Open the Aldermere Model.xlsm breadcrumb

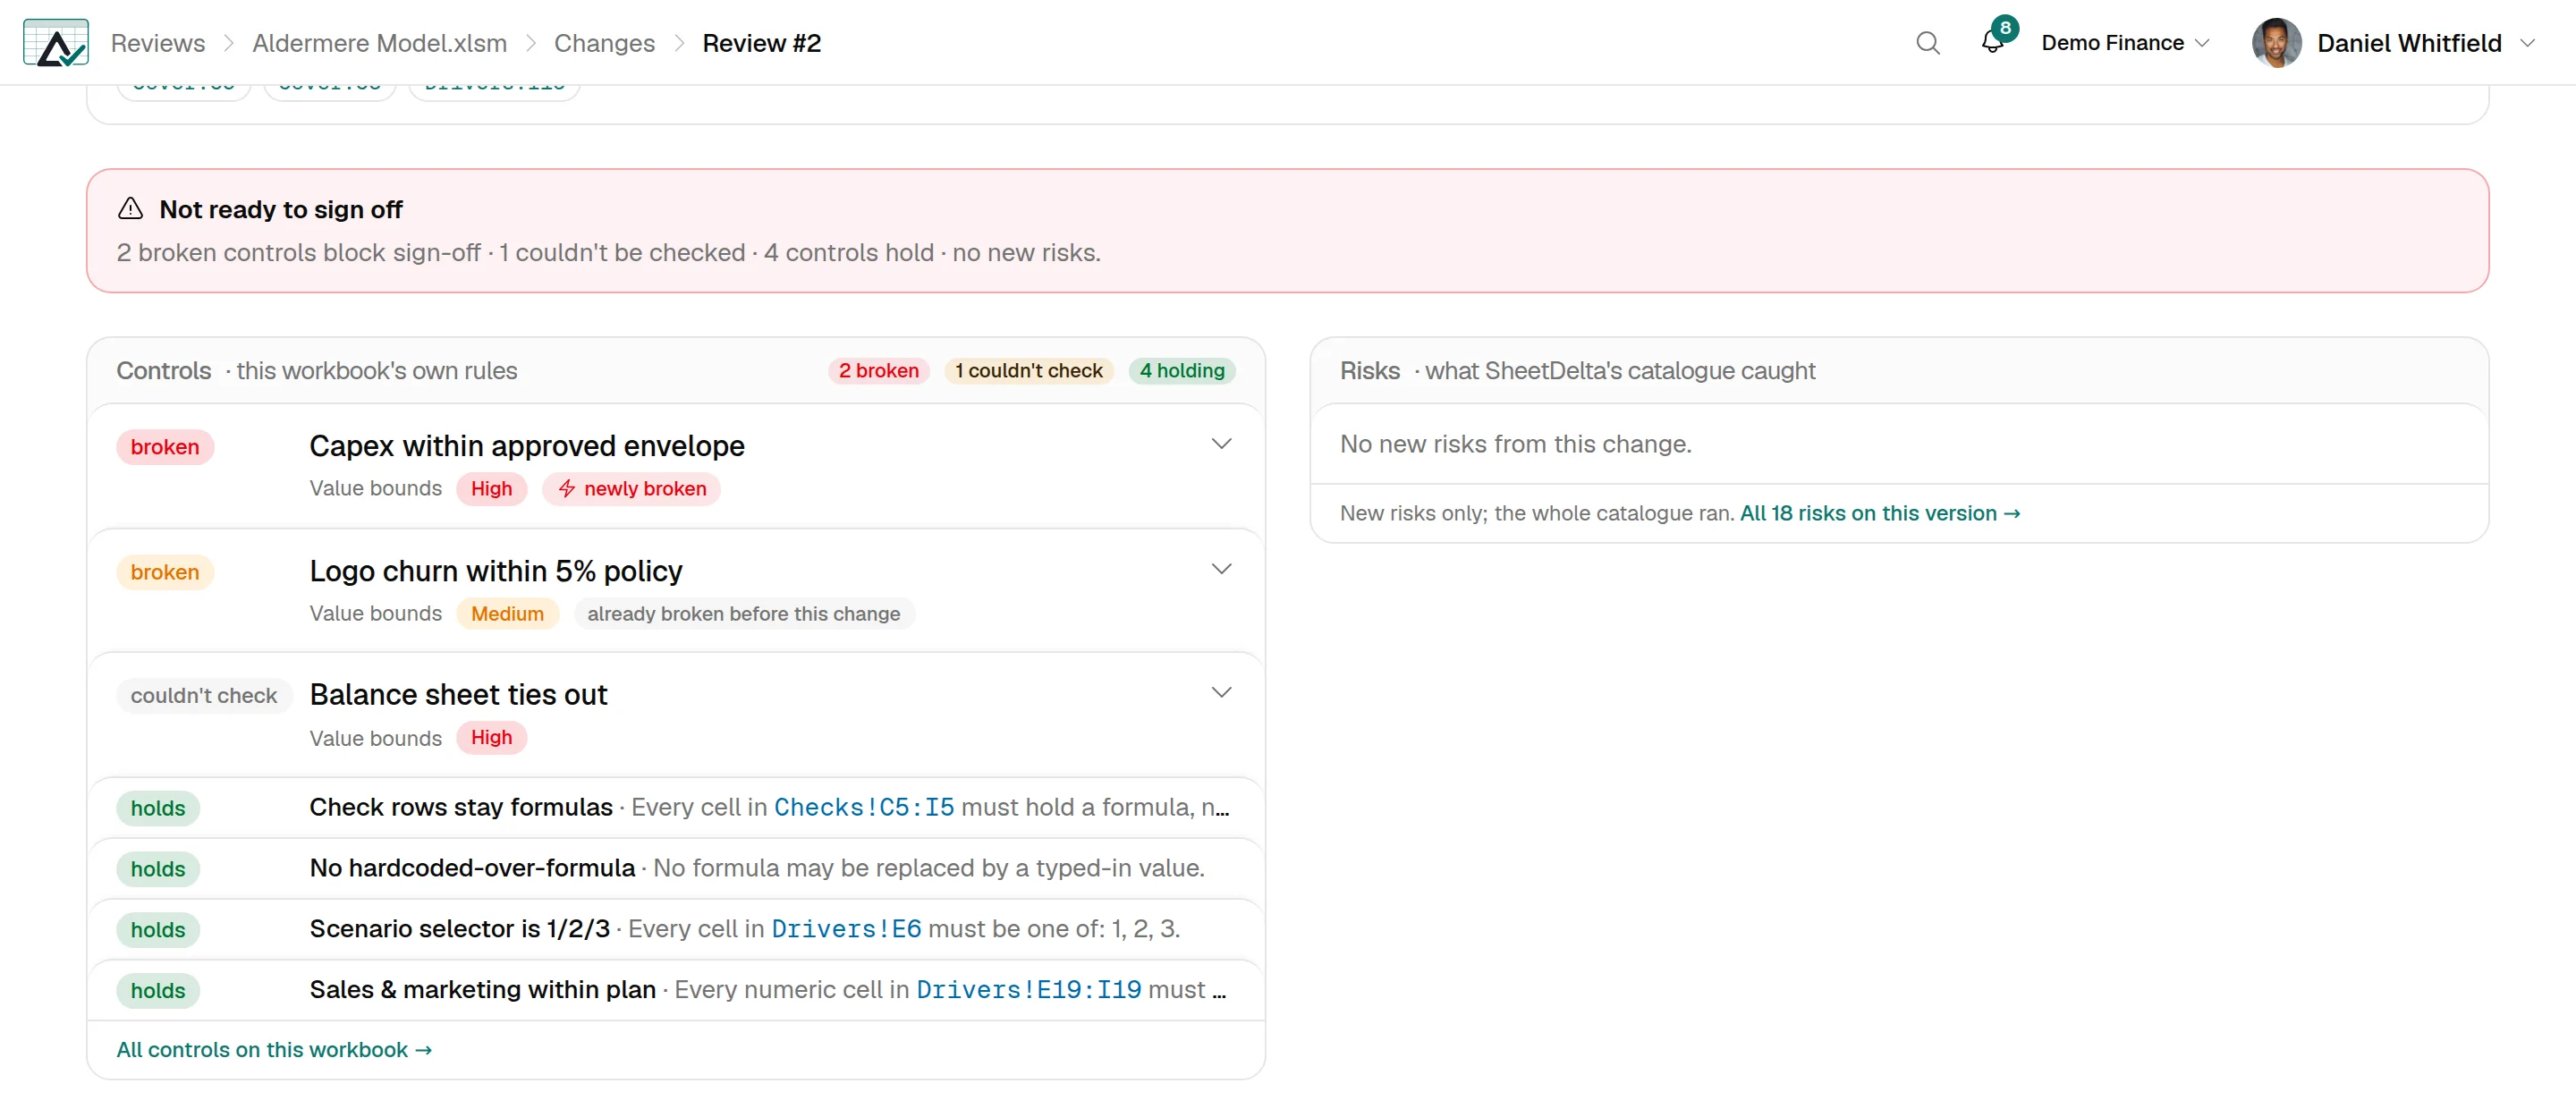click(379, 43)
